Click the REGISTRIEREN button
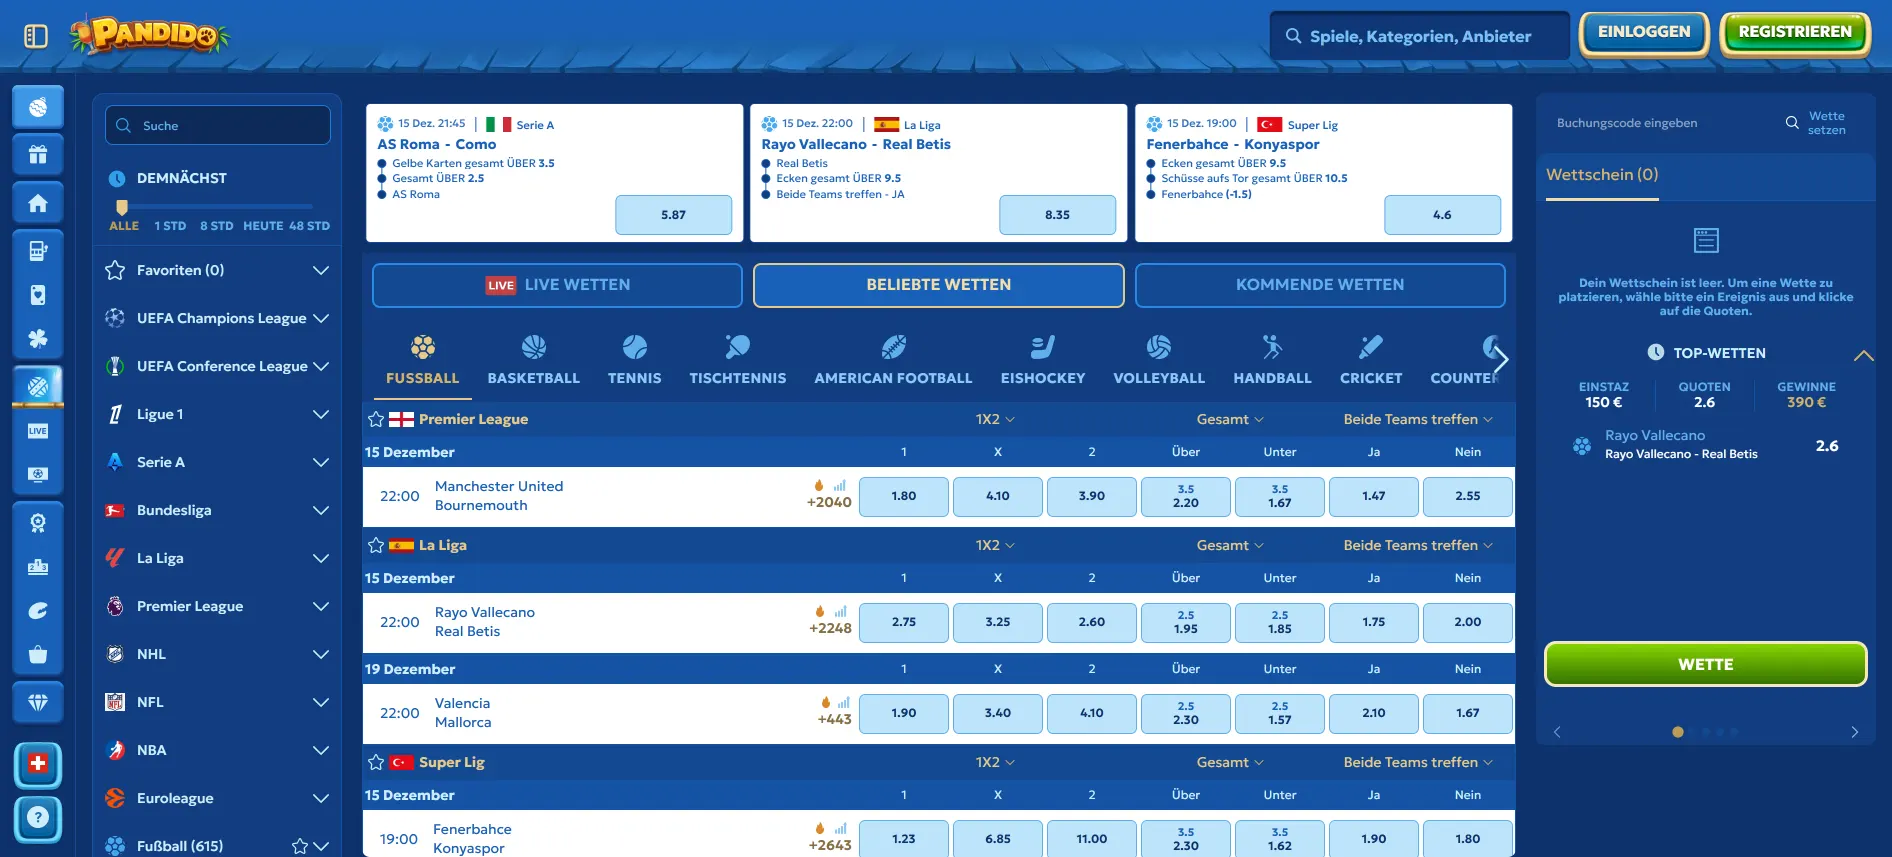This screenshot has height=857, width=1892. coord(1794,33)
